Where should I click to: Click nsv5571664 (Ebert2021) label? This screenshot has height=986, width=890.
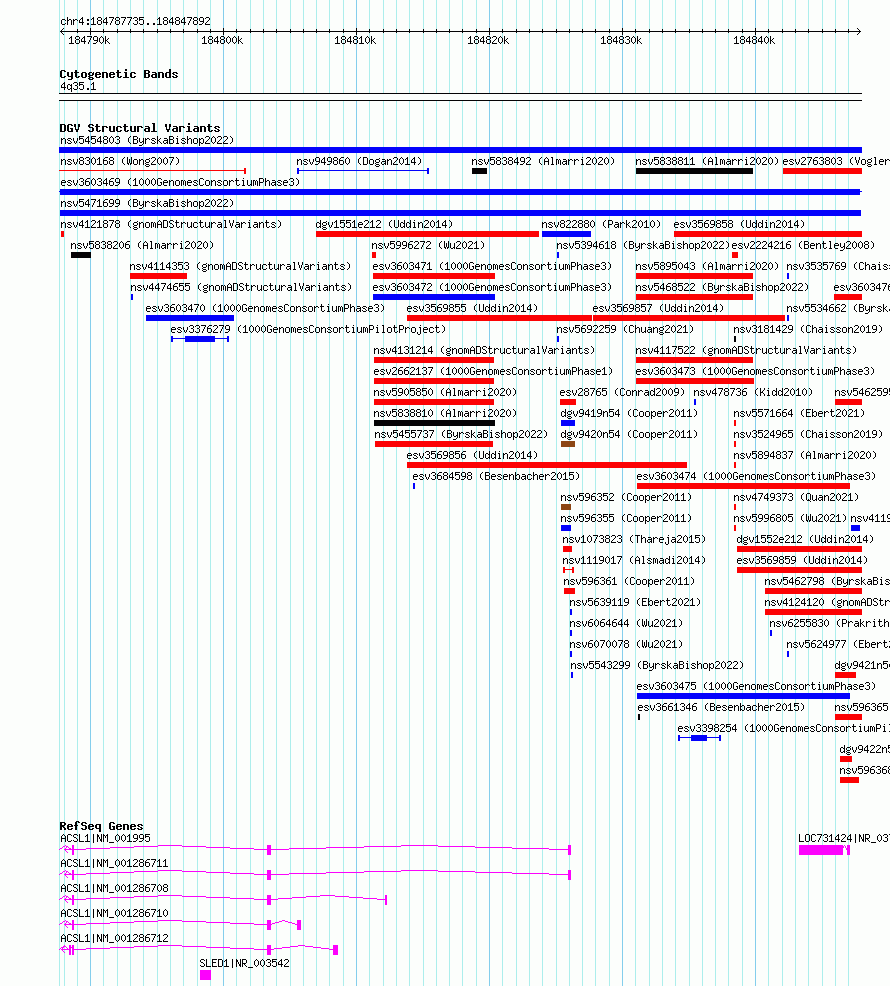(x=799, y=413)
